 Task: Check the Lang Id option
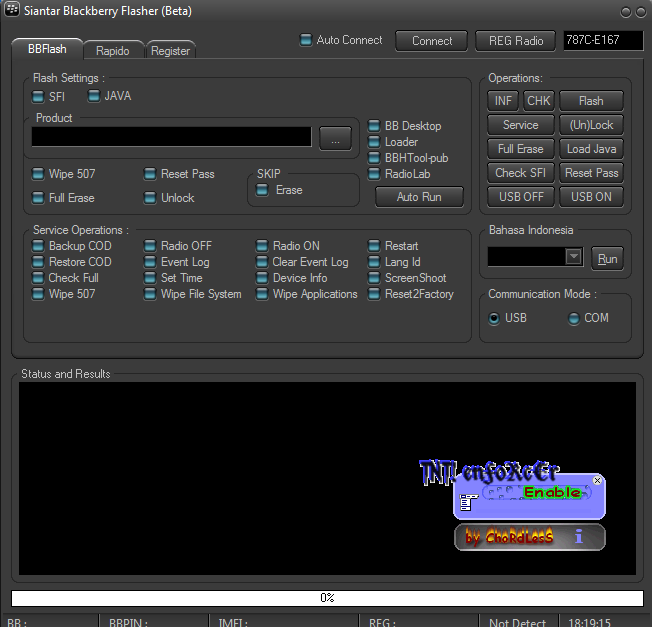(x=374, y=262)
